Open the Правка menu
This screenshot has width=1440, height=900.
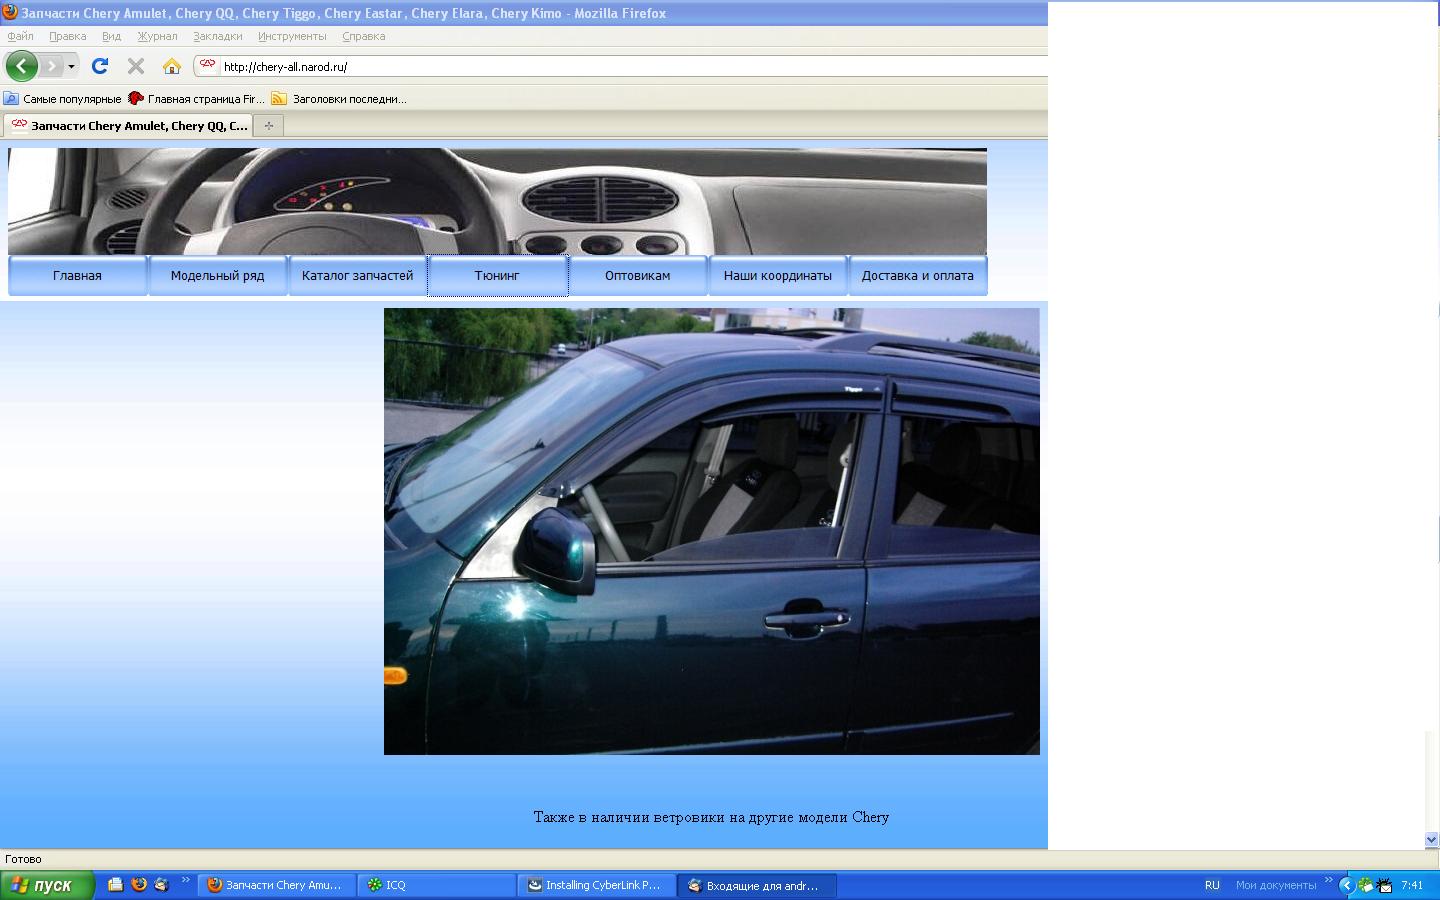[x=68, y=36]
